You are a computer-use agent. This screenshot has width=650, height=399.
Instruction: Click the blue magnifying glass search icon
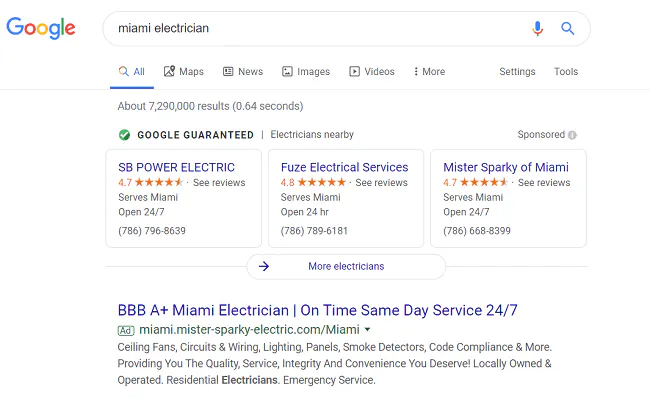point(568,28)
